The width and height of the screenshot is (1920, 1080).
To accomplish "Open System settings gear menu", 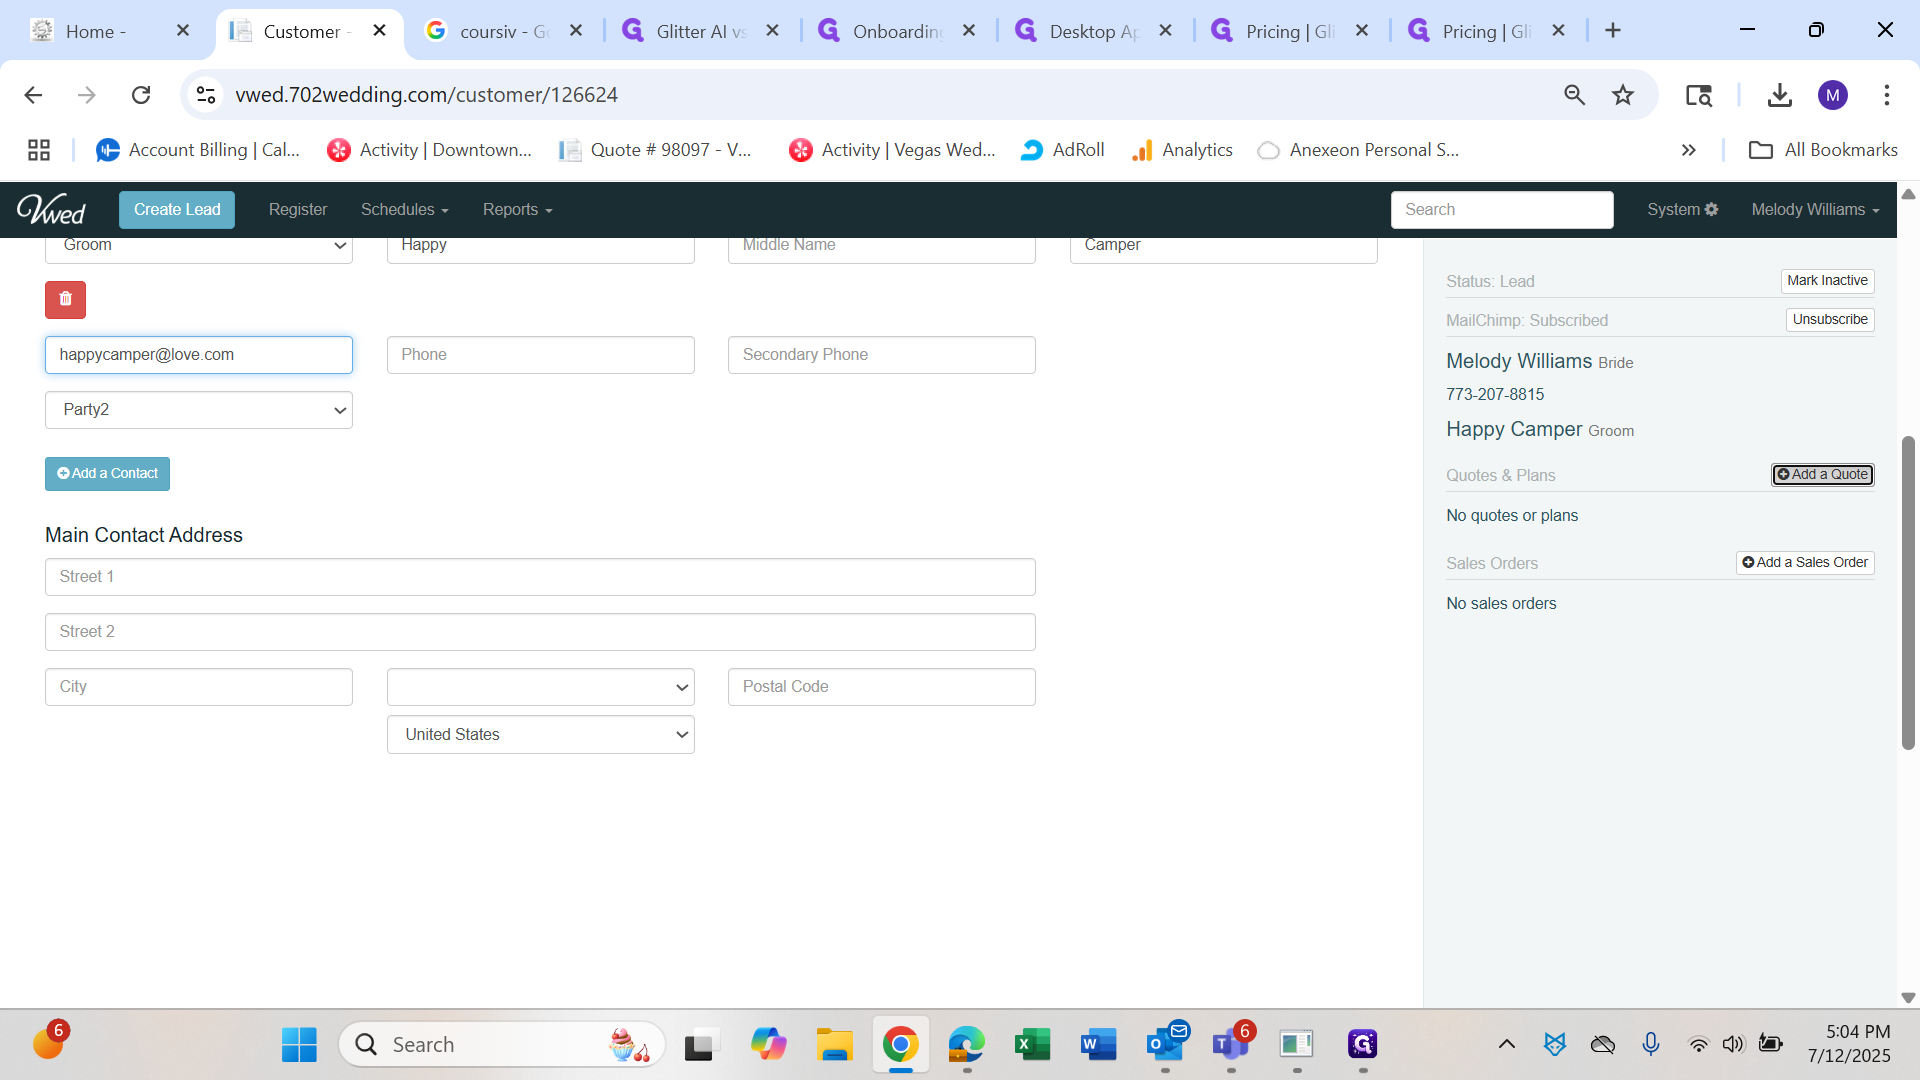I will [x=1682, y=209].
